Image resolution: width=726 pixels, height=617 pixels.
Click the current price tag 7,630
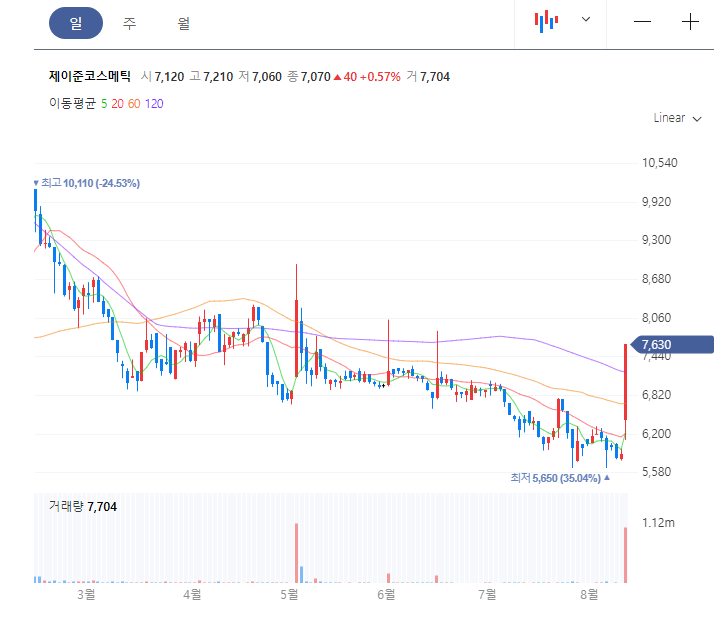point(674,344)
